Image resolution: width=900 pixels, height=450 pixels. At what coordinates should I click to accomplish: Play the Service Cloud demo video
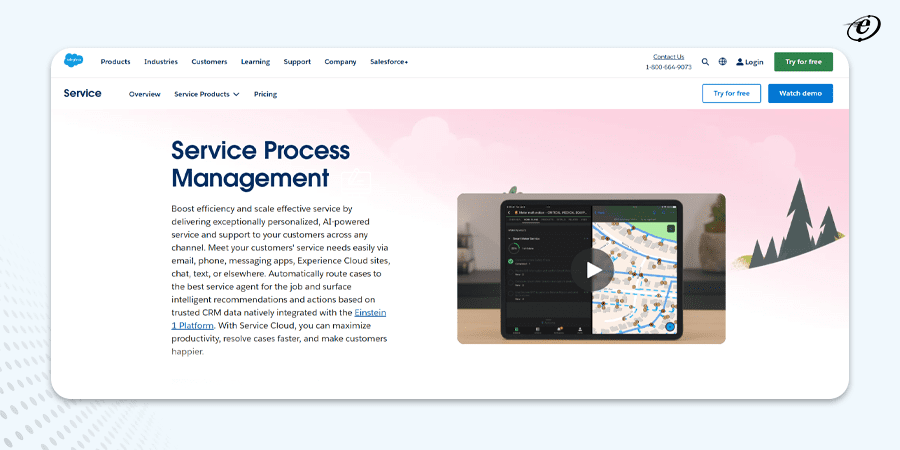pos(592,270)
